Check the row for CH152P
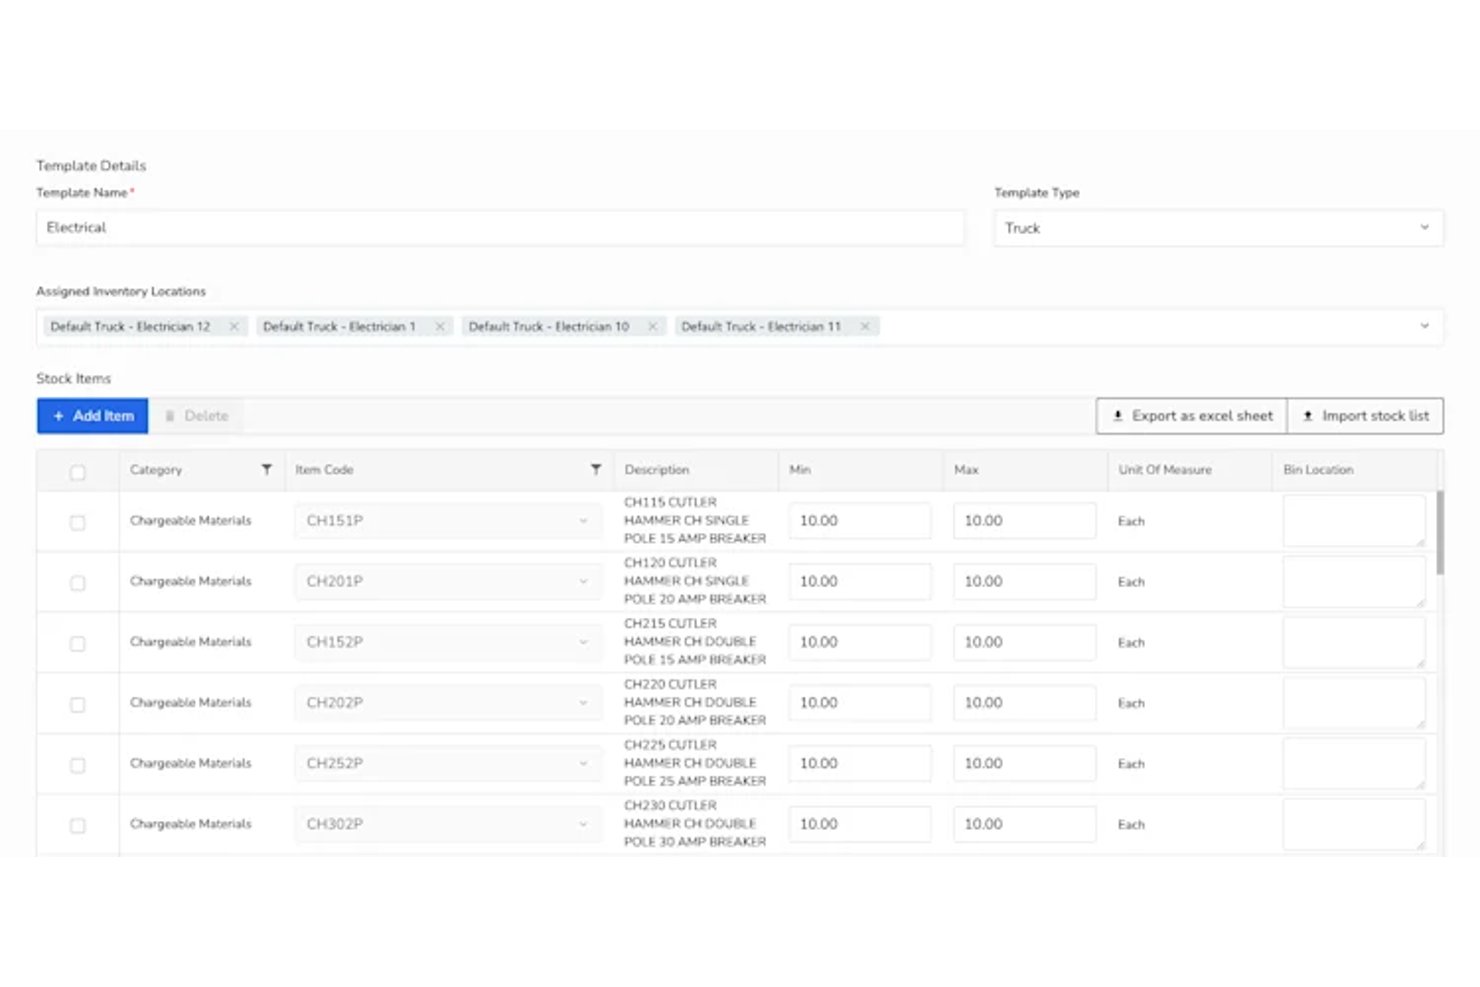This screenshot has width=1480, height=987. 78,644
